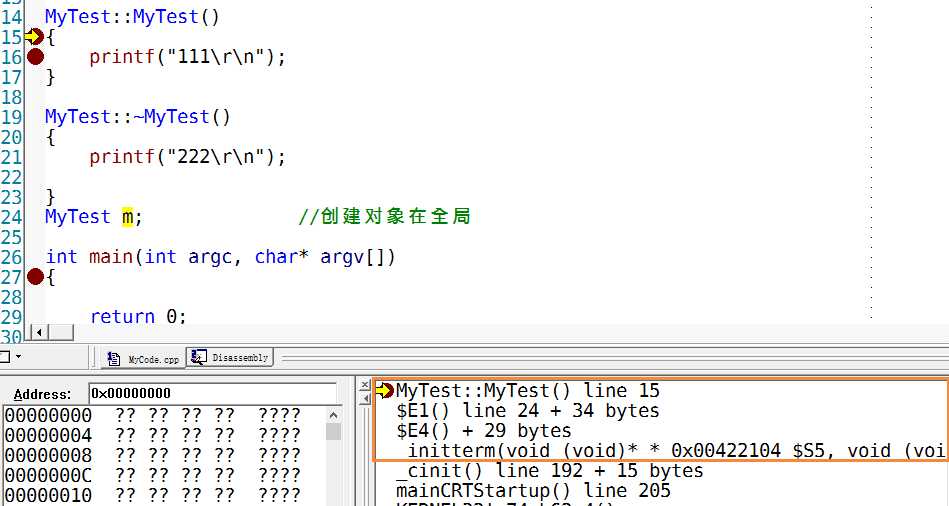
Task: Click the yellow arrow marker in call stack
Action: [385, 391]
